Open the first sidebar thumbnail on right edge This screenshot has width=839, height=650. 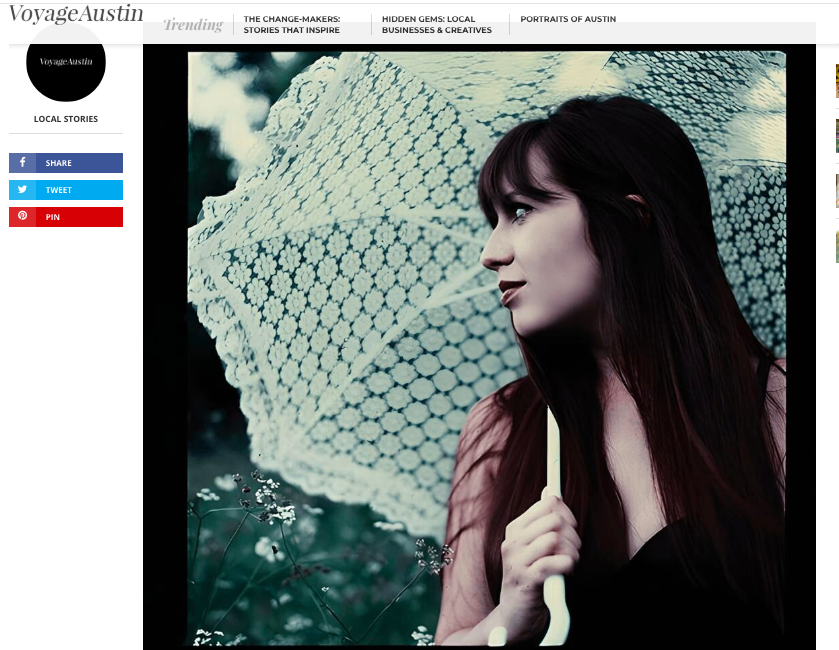836,81
